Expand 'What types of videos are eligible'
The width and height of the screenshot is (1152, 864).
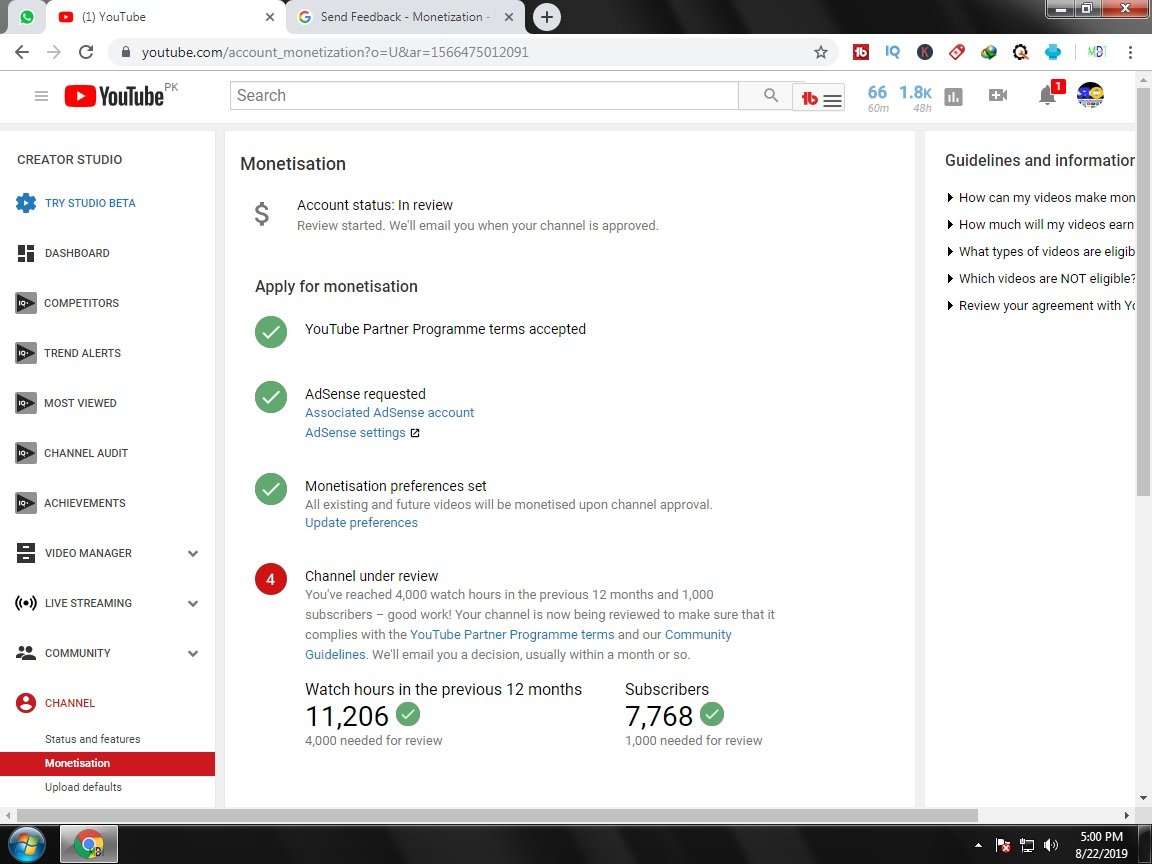[1040, 252]
